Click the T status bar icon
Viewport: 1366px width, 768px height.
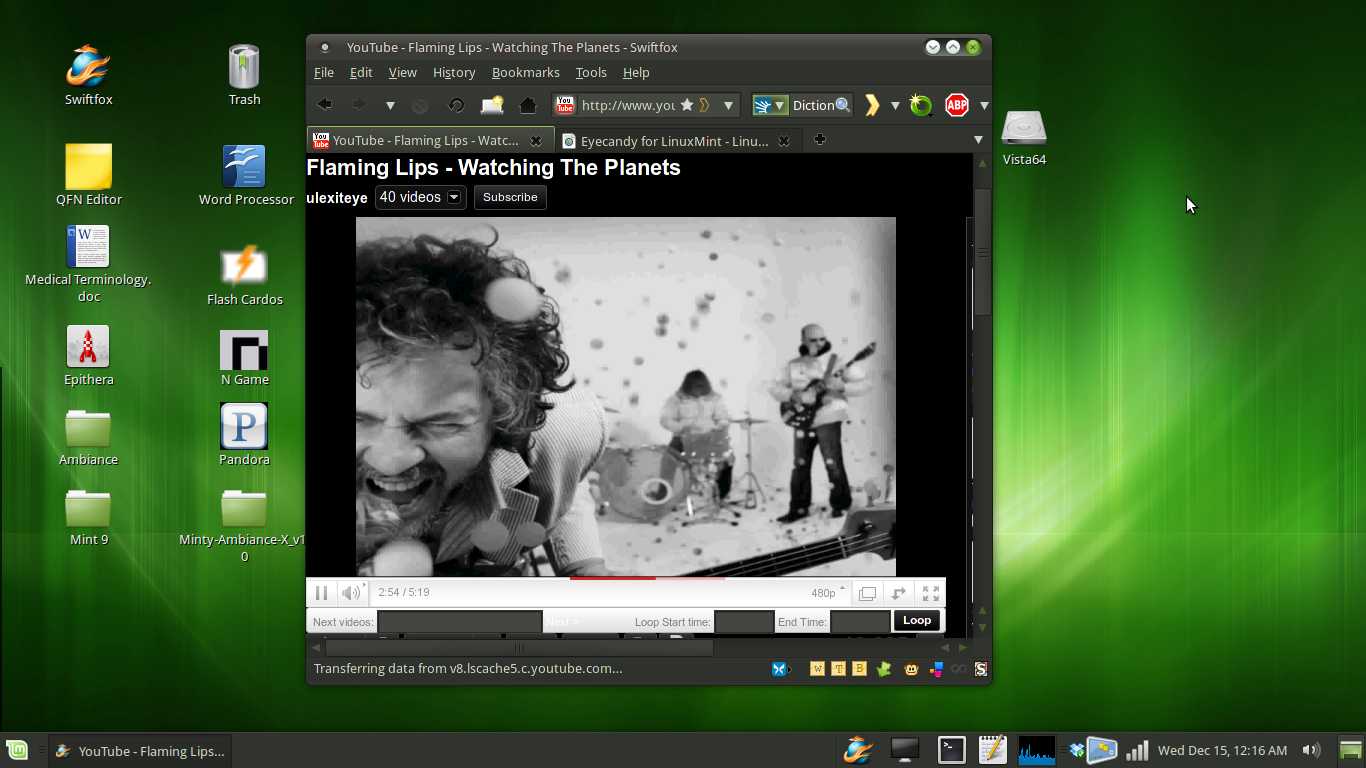click(x=838, y=669)
